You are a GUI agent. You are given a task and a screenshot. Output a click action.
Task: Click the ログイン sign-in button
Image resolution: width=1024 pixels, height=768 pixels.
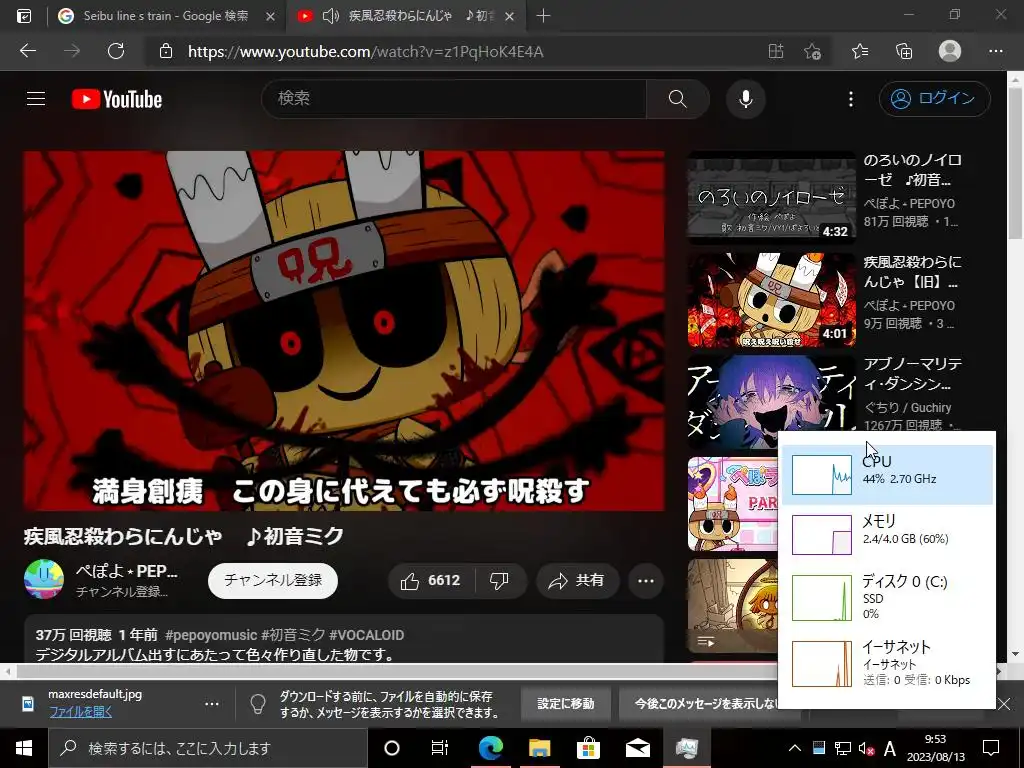pyautogui.click(x=935, y=99)
